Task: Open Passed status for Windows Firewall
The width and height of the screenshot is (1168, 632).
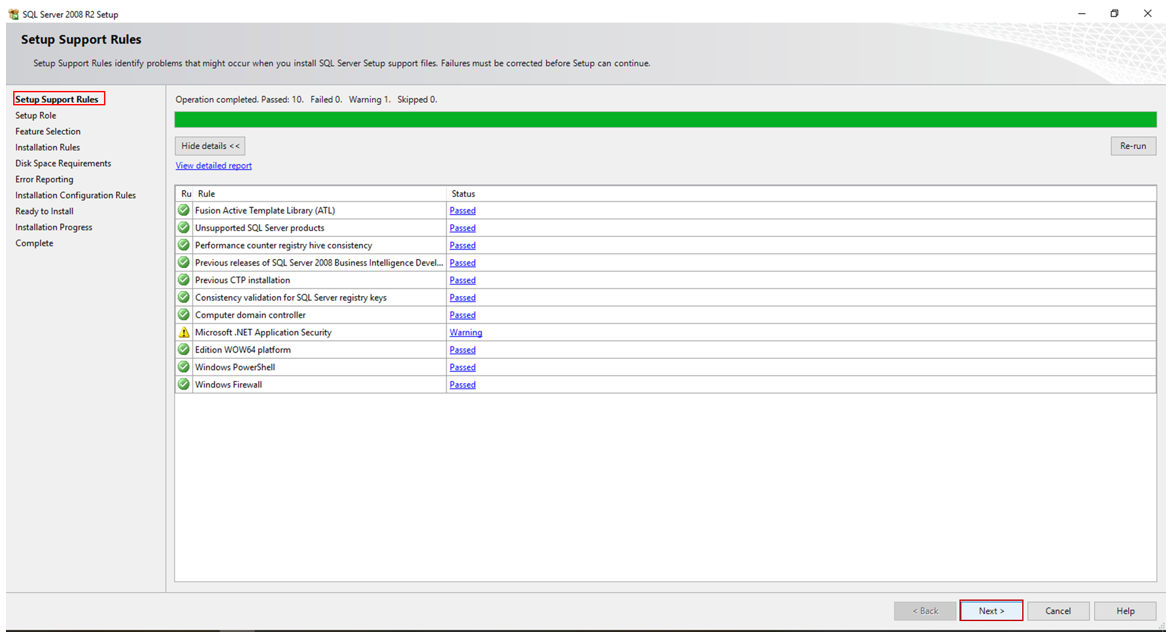Action: click(463, 385)
